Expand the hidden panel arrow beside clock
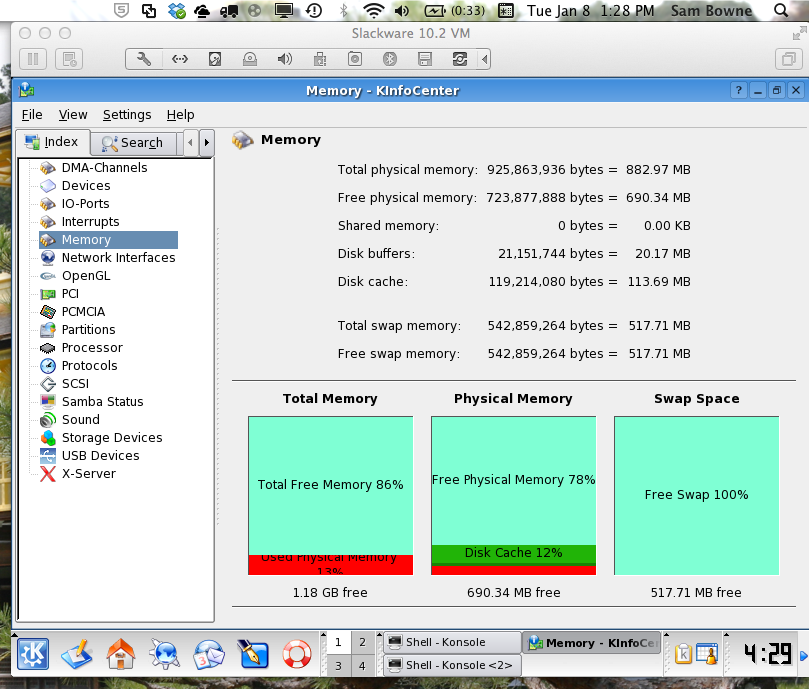Screen dimensions: 809x689 click(x=802, y=654)
